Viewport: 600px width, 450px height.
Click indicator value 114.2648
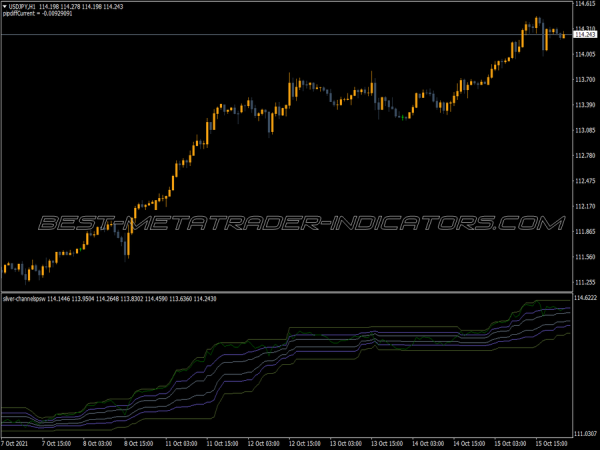[x=108, y=299]
